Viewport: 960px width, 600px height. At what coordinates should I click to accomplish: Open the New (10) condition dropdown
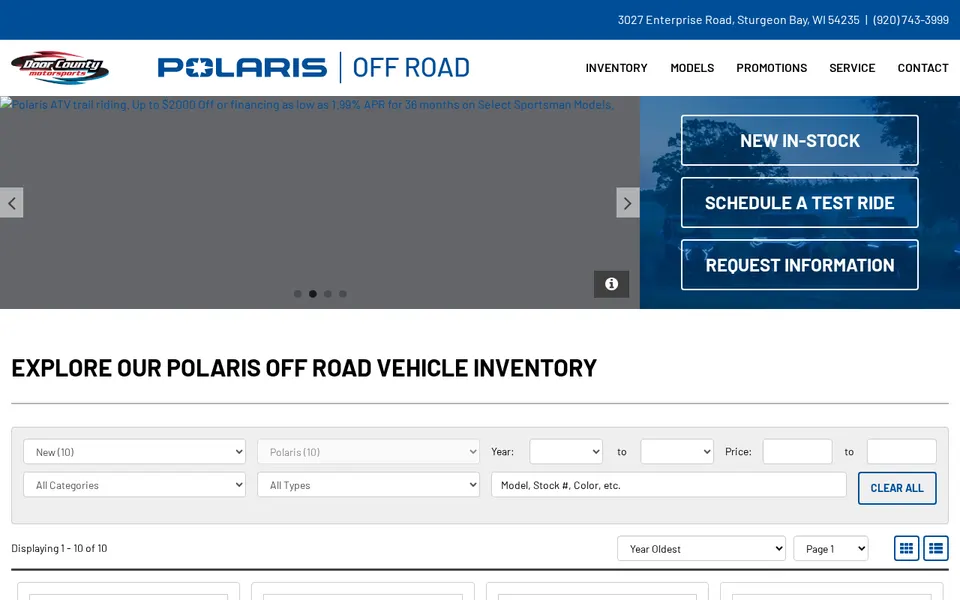[135, 452]
